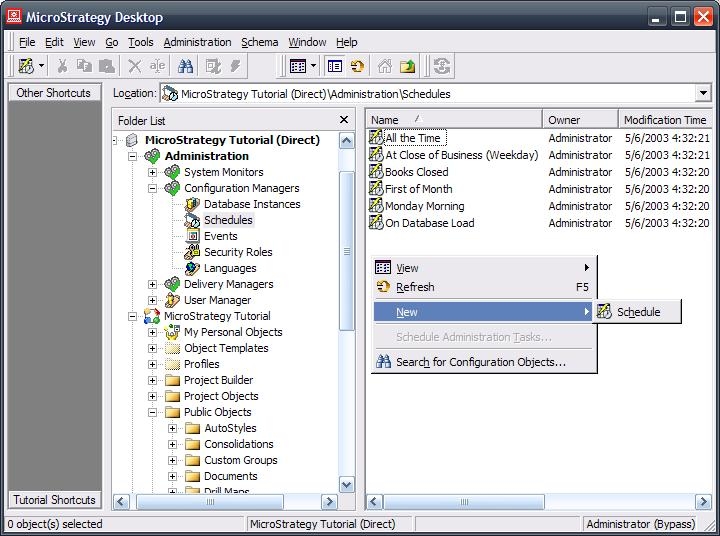Screen dimensions: 720x536
Task: Click the Security Roles tree icon
Action: [x=192, y=252]
